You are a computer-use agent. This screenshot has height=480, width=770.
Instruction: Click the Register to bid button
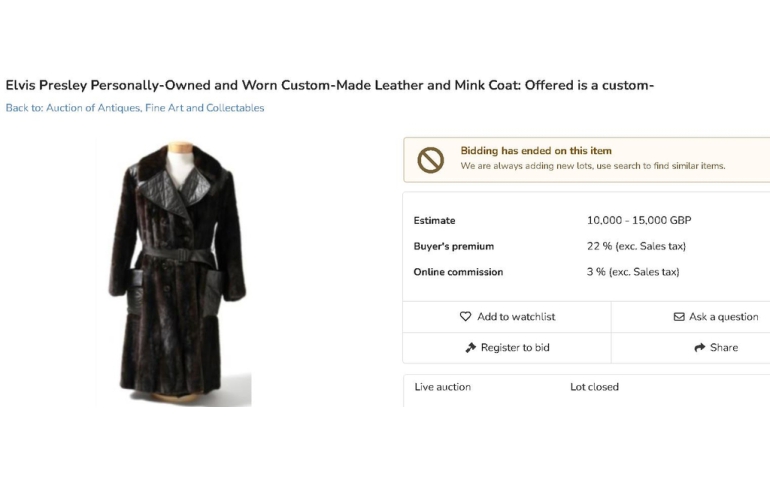[x=507, y=348]
